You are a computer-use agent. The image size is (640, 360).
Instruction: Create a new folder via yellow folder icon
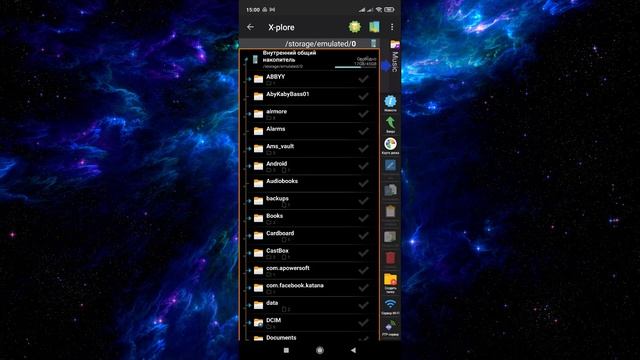point(390,280)
